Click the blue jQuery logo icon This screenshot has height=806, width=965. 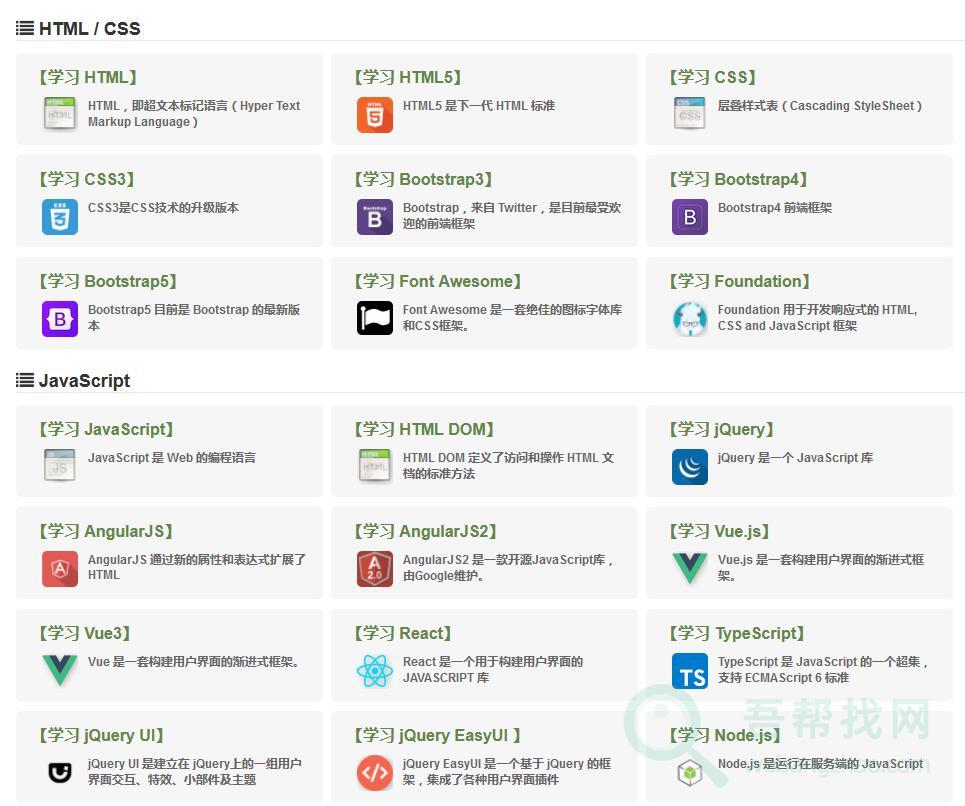(690, 467)
